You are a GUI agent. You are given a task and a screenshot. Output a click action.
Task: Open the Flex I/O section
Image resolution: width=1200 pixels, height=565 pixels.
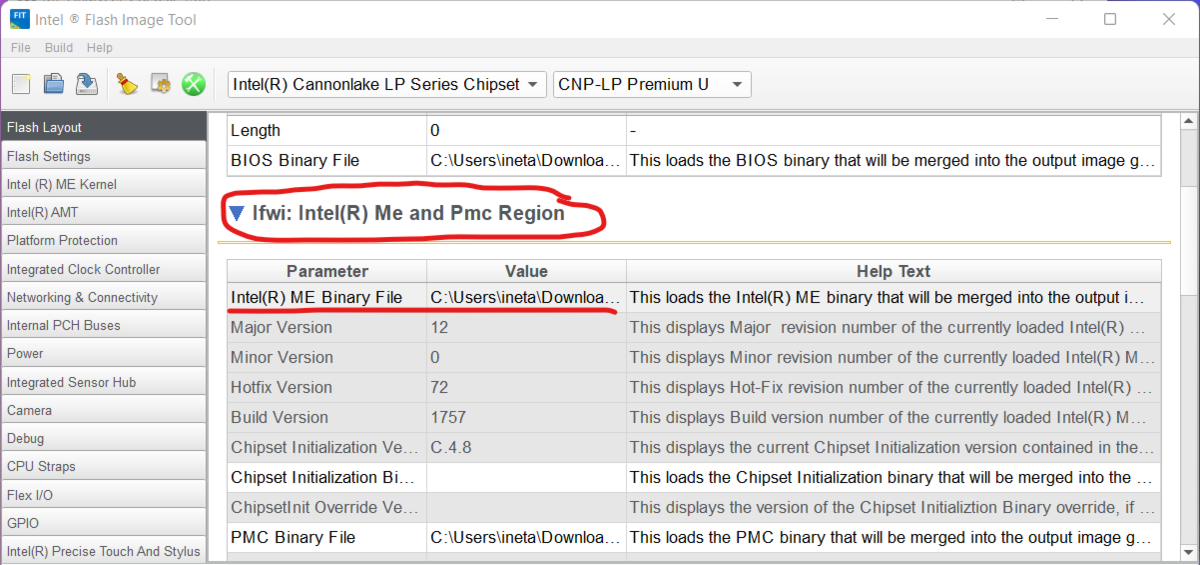103,495
